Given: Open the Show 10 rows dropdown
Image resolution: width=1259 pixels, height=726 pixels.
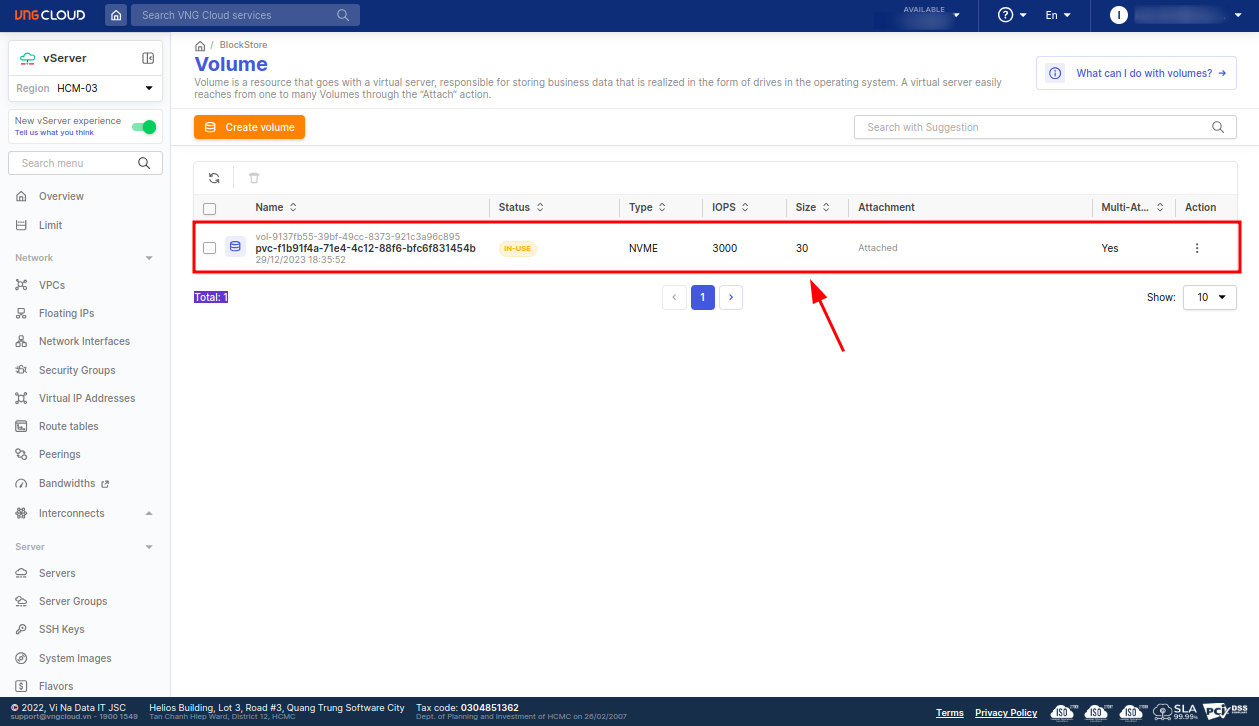Looking at the screenshot, I should tap(1209, 298).
